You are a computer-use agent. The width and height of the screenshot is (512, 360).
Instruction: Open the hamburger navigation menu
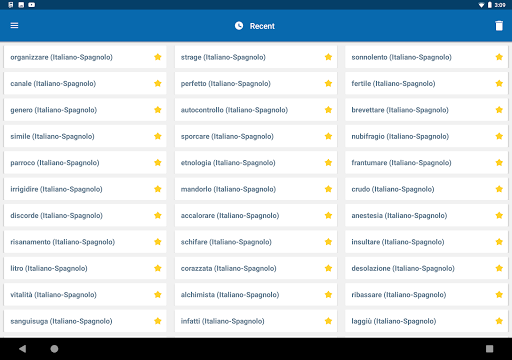click(x=14, y=26)
